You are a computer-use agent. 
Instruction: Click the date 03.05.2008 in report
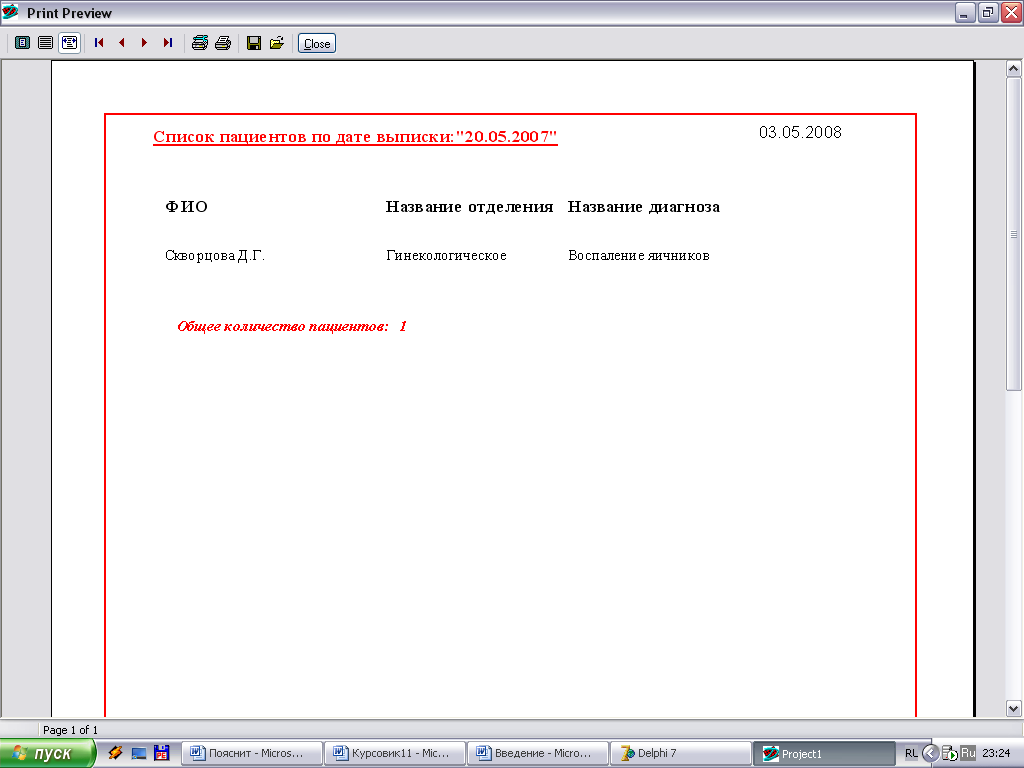[x=800, y=133]
